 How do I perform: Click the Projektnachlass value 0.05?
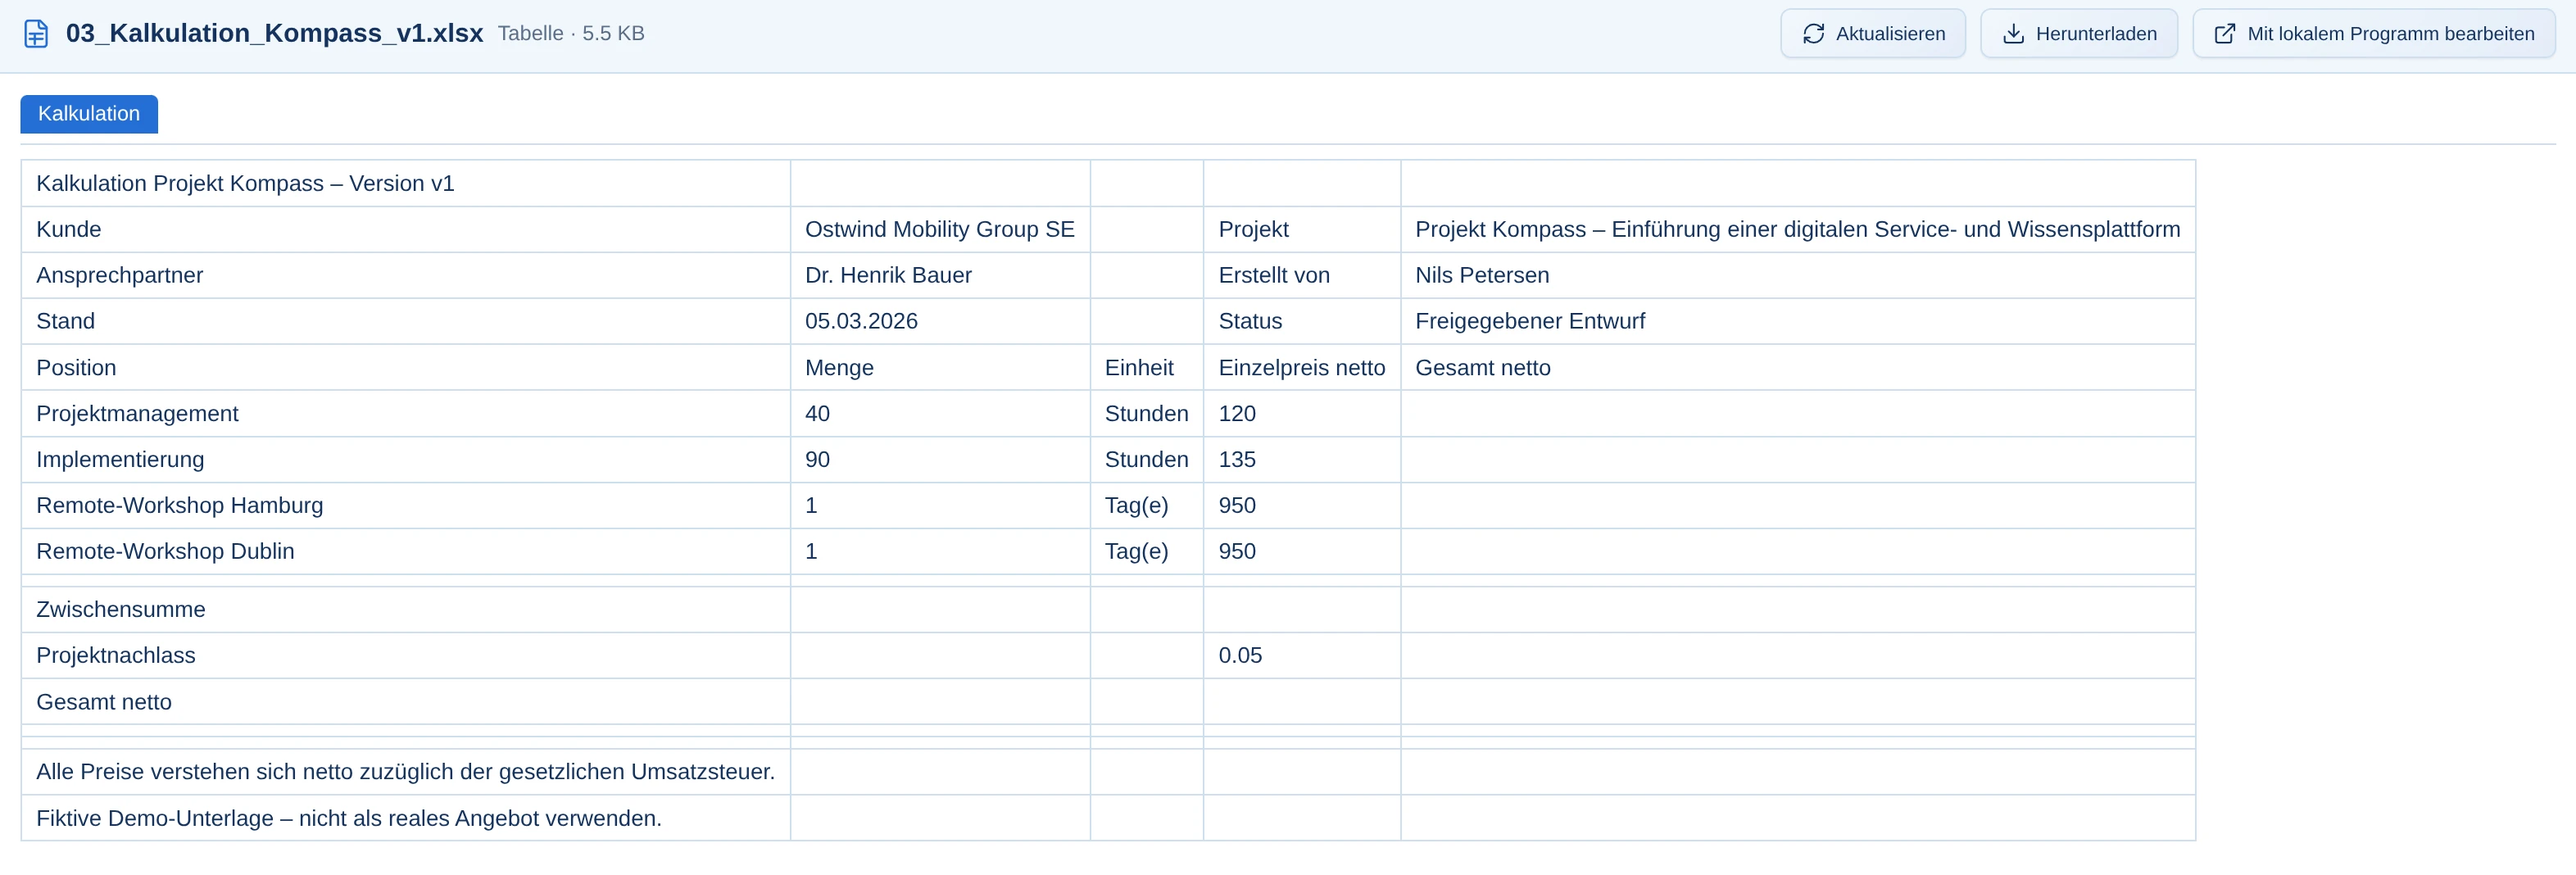(1302, 656)
